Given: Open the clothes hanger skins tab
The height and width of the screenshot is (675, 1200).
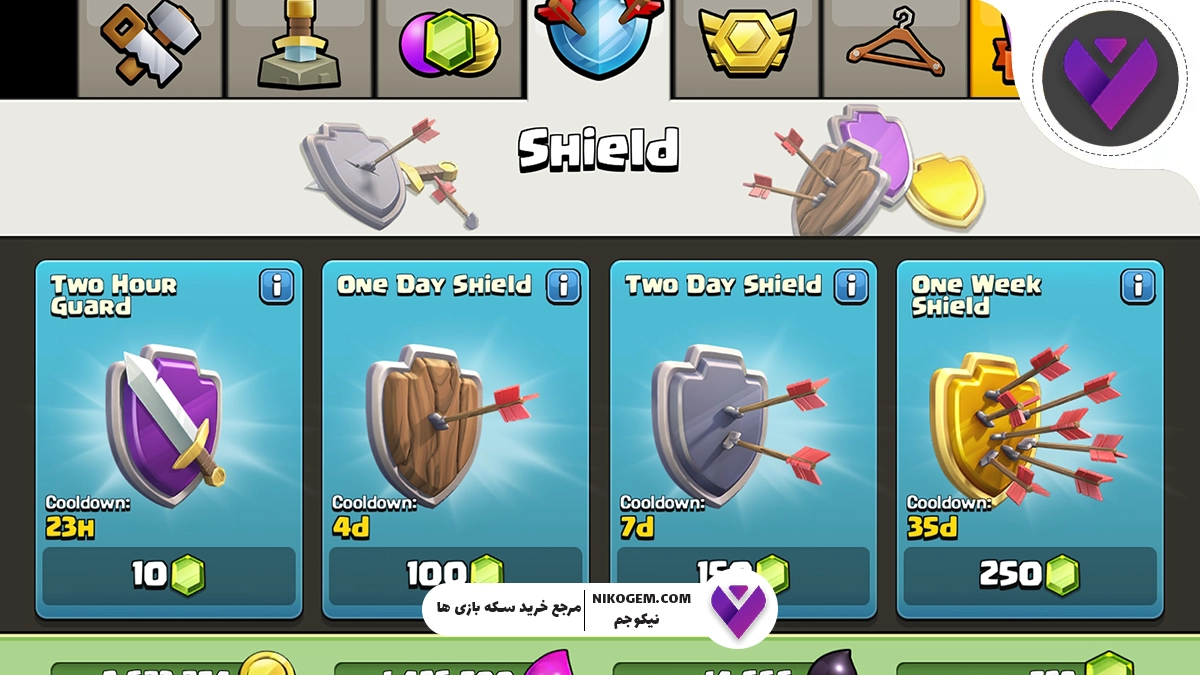Looking at the screenshot, I should pyautogui.click(x=895, y=47).
